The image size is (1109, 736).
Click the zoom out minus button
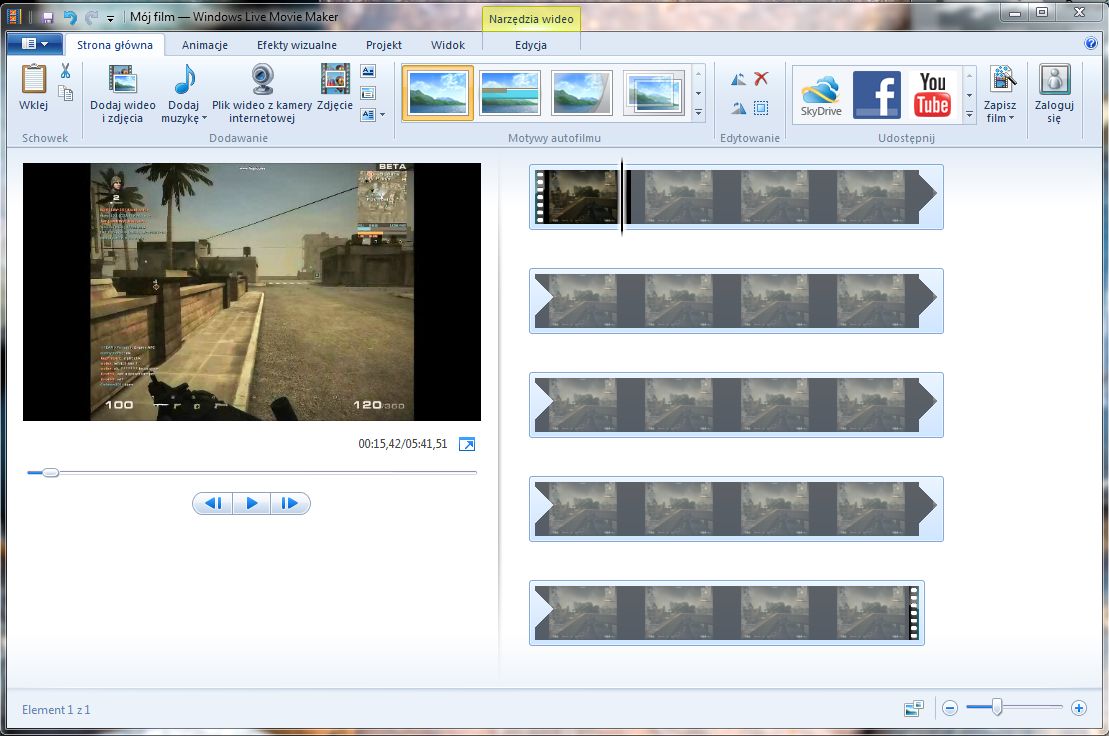(x=950, y=708)
